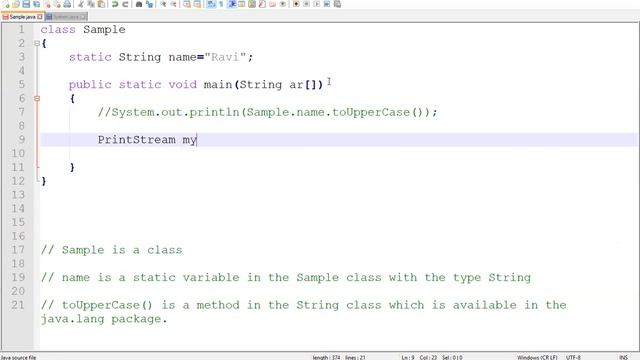Click "Java source file" in status bar

click(x=18, y=358)
